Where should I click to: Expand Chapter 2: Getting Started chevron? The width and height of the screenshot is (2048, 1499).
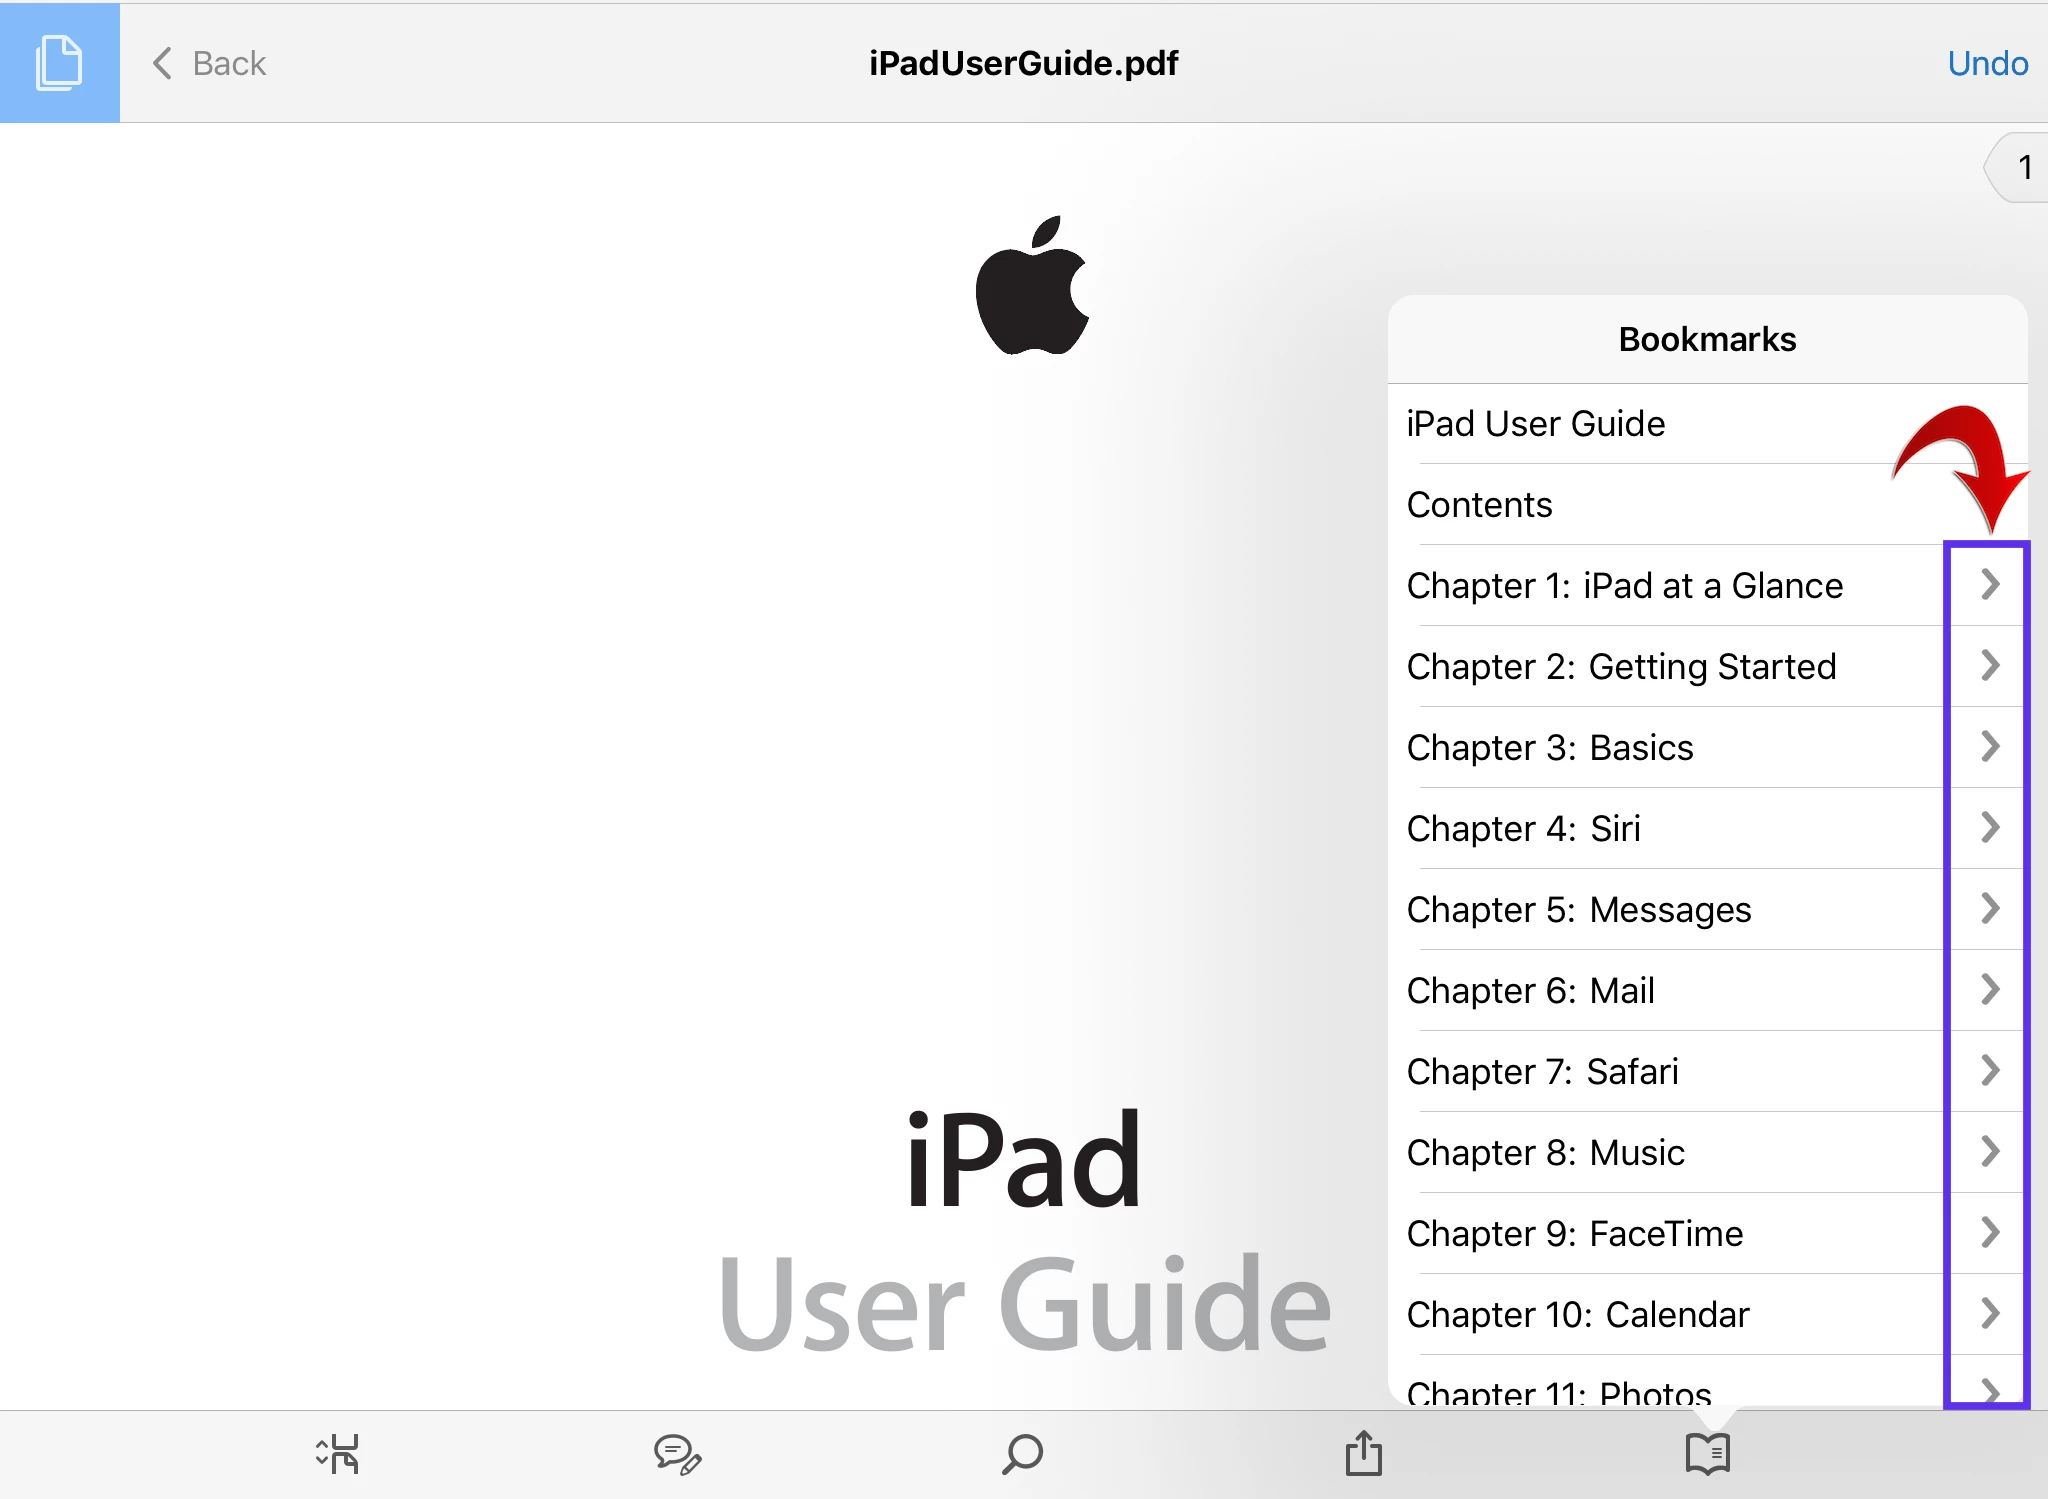pyautogui.click(x=1989, y=665)
